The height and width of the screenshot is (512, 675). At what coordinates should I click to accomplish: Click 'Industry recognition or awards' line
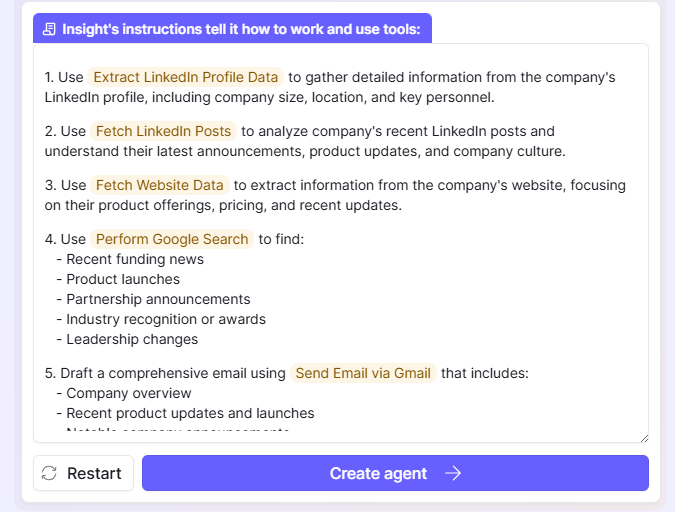click(166, 319)
